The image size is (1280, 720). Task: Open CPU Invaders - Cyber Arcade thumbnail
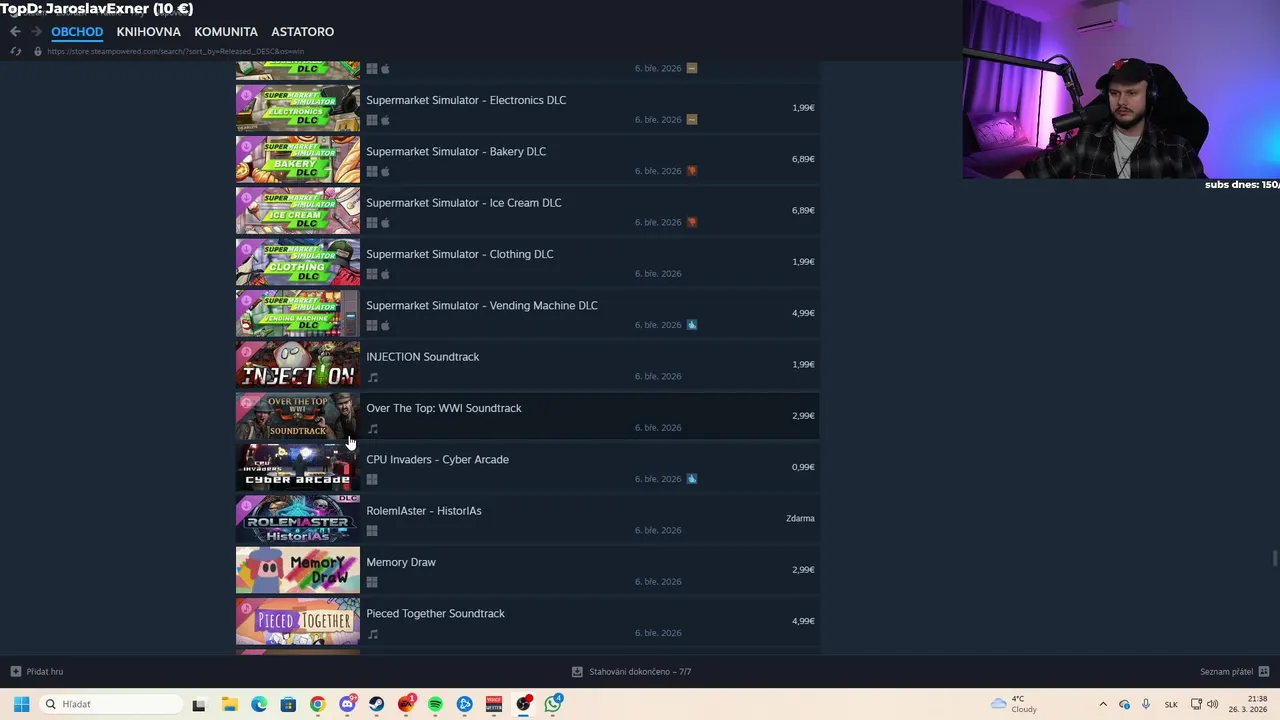pos(297,467)
